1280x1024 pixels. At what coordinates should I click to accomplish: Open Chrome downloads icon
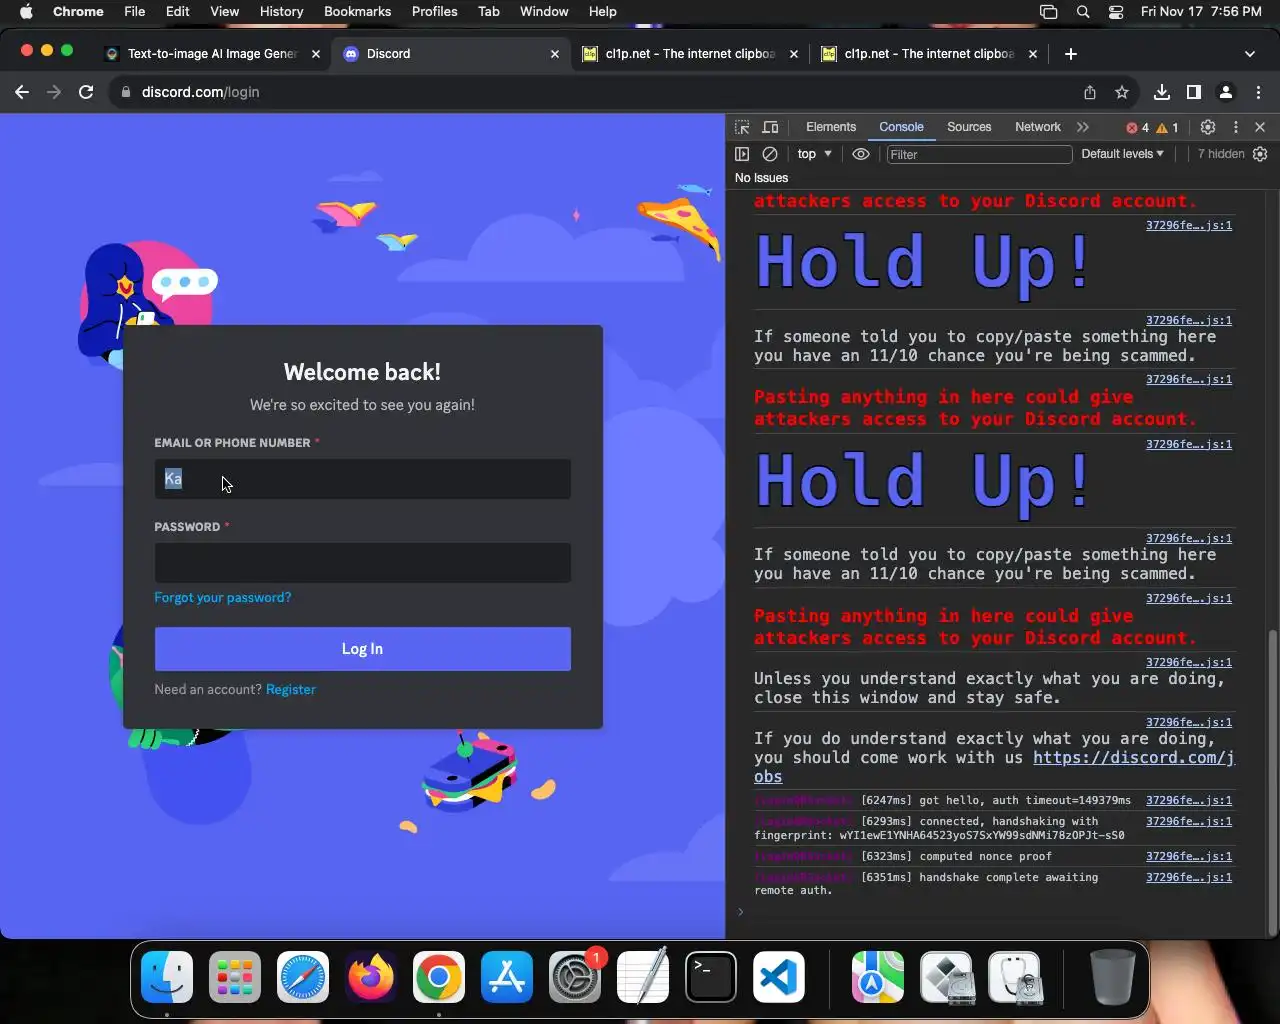click(x=1162, y=92)
